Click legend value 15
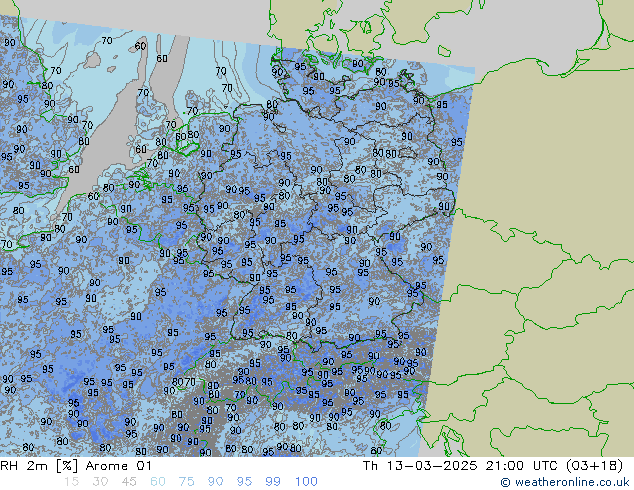The width and height of the screenshot is (634, 490). coord(71,482)
